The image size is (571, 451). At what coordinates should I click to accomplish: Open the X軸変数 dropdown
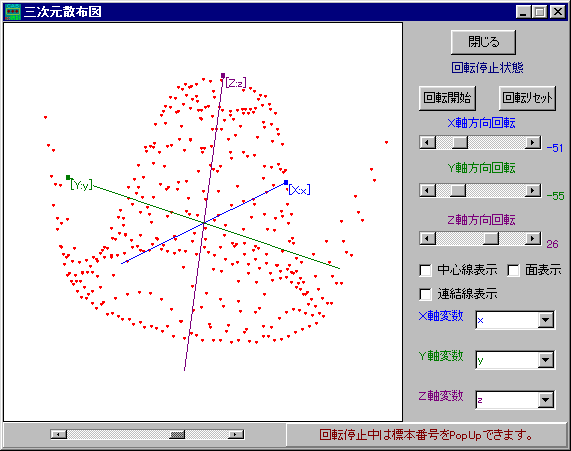coord(545,320)
